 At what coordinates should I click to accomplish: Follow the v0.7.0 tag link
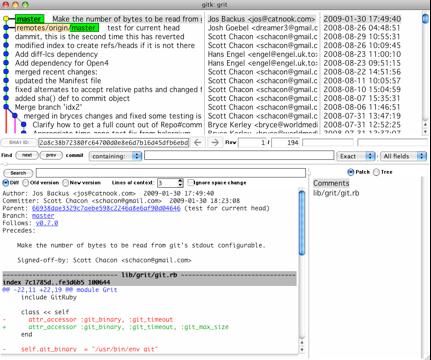click(x=47, y=223)
